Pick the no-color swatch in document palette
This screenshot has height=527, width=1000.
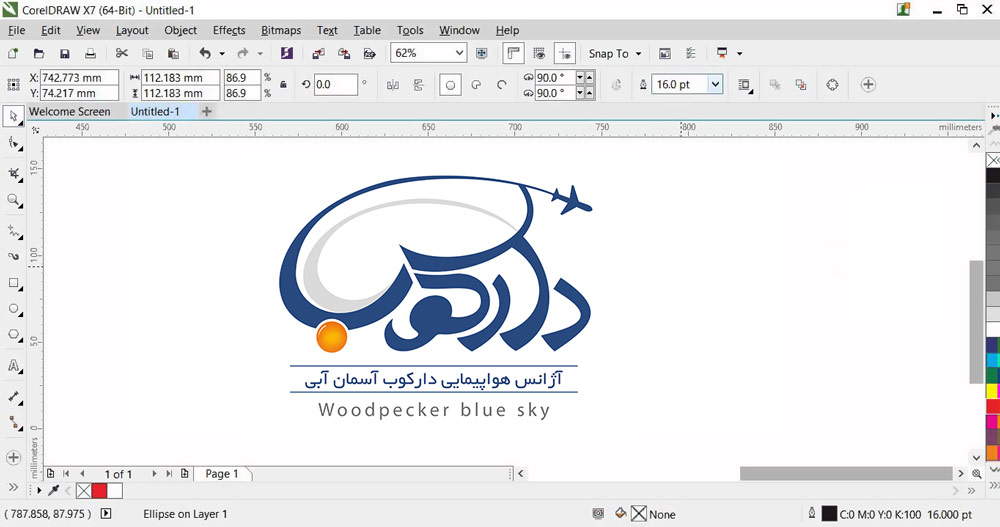tap(84, 491)
